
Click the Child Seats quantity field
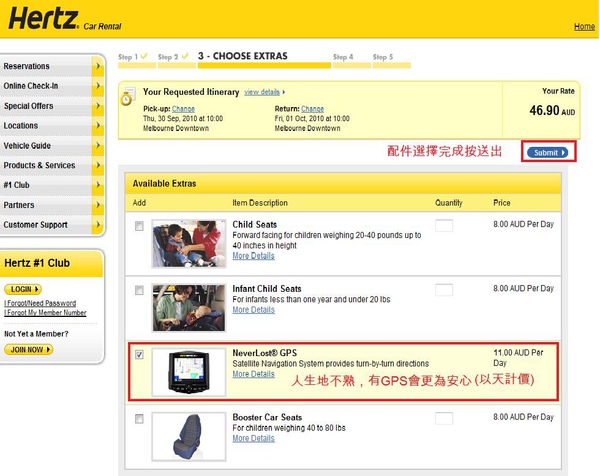444,226
